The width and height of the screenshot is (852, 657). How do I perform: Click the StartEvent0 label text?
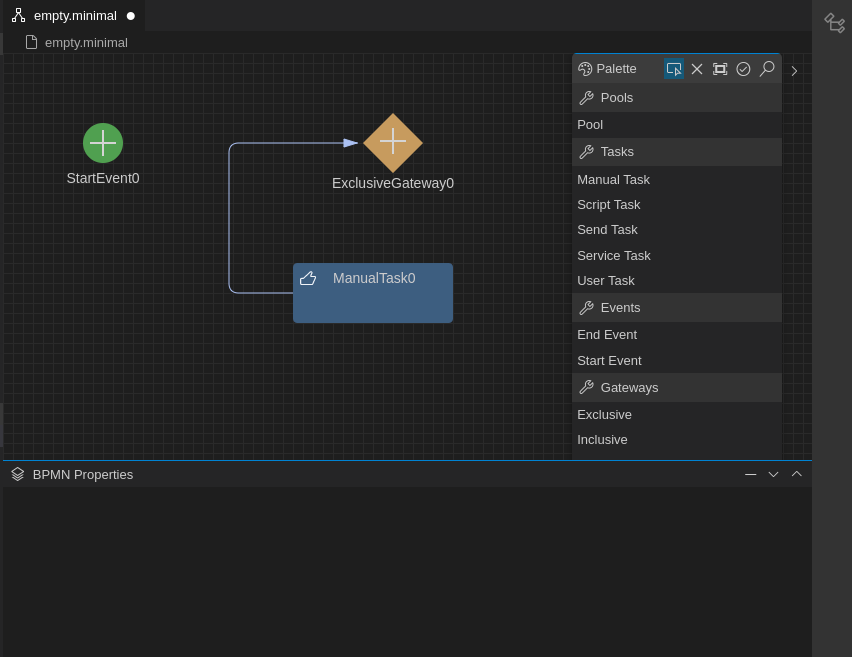pyautogui.click(x=103, y=178)
